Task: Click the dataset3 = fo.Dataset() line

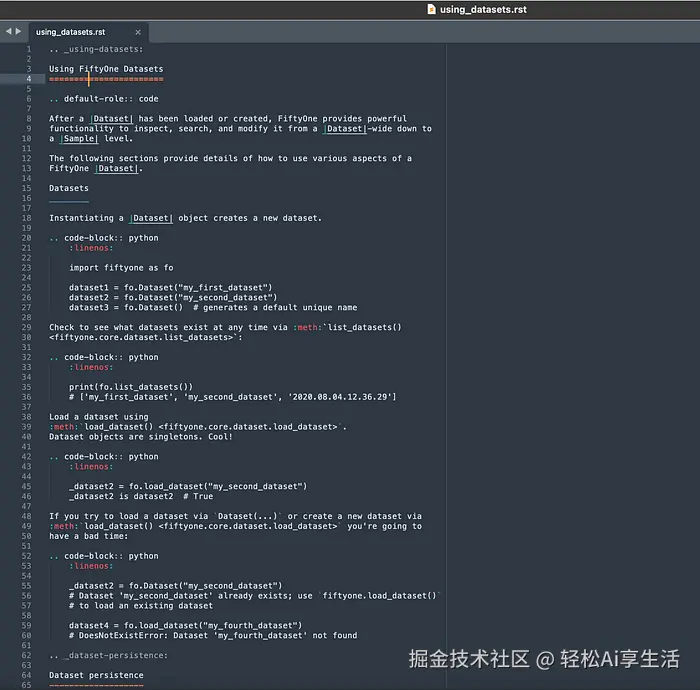Action: tap(213, 308)
